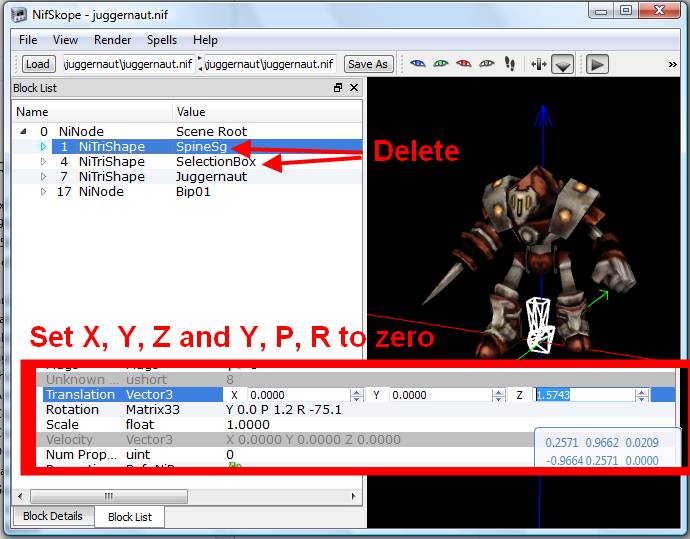Expand the SelectionBox NiTriShape row
Viewport: 690px width, 539px height.
coord(43,161)
